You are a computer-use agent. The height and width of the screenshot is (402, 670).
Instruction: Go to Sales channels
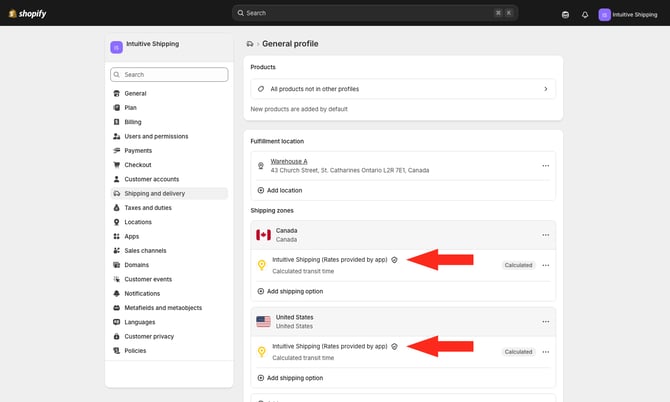pos(145,251)
